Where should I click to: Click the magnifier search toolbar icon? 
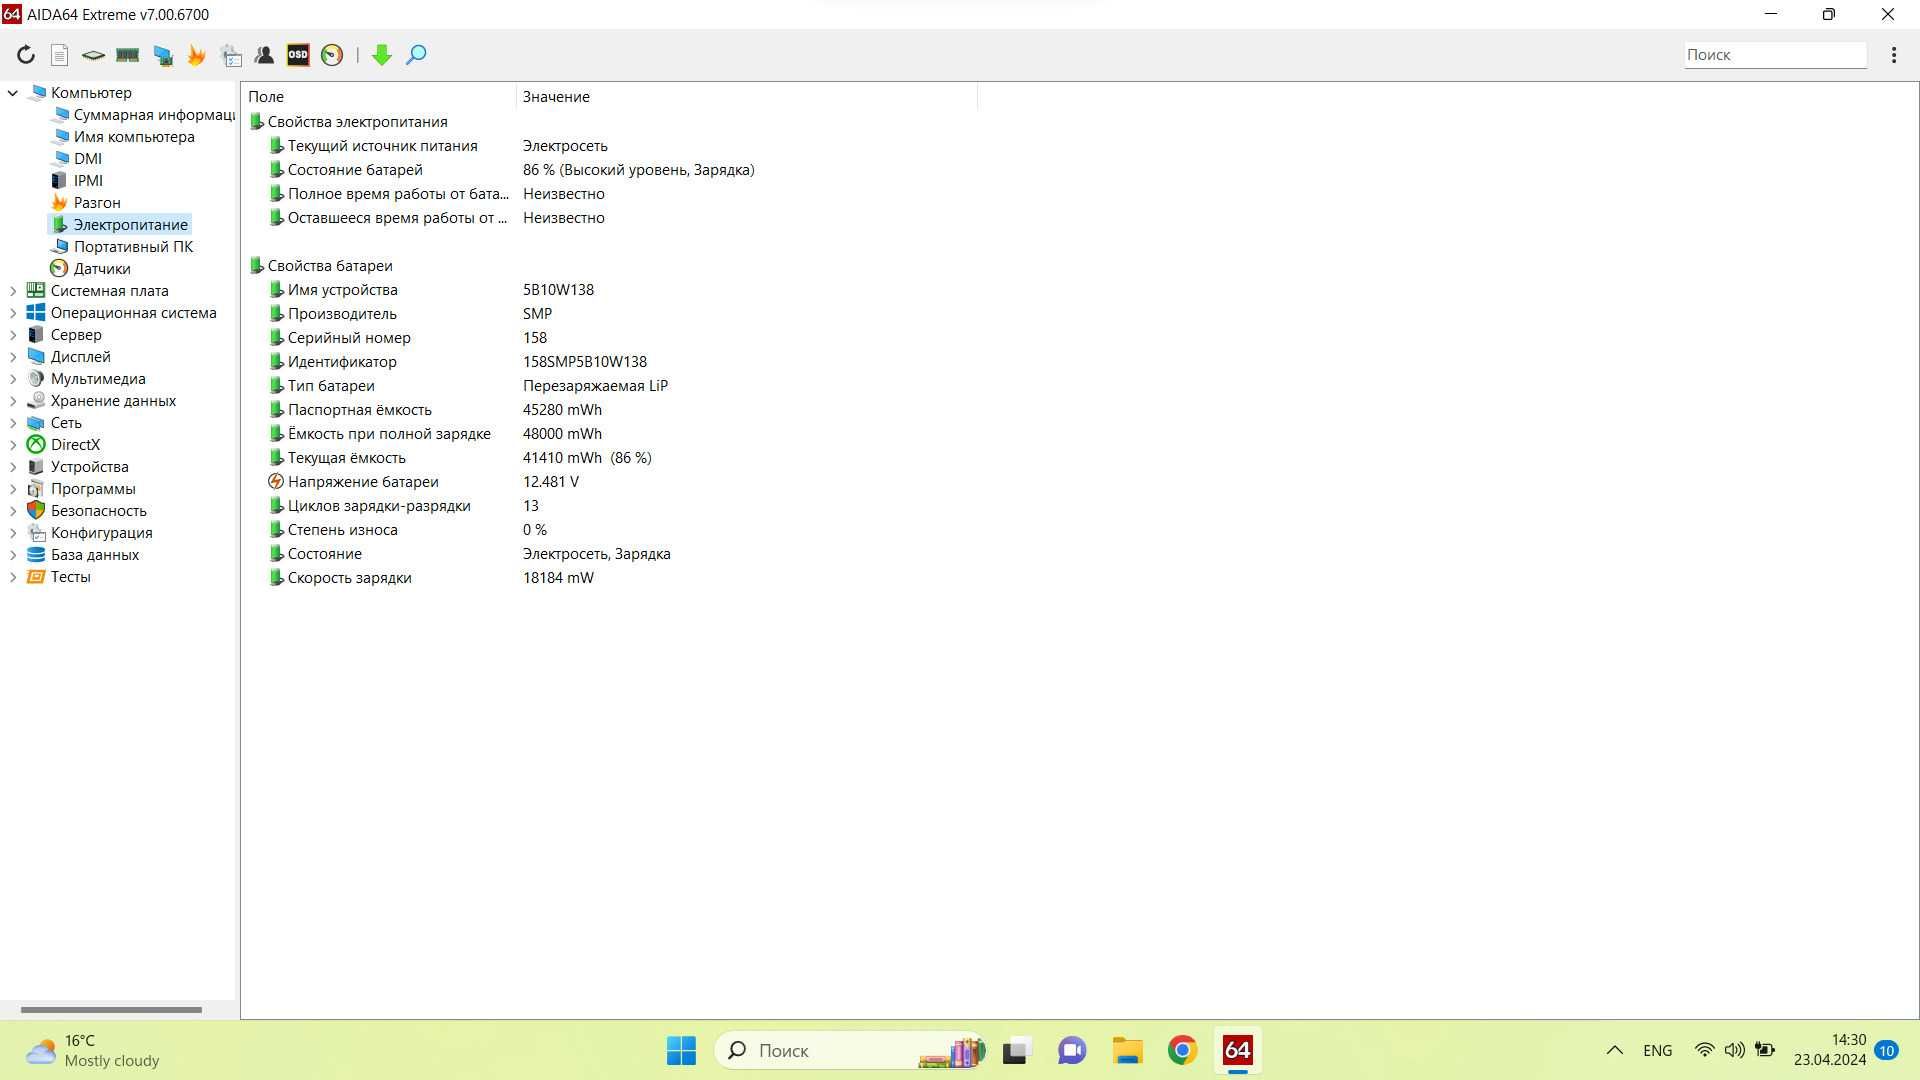(x=416, y=55)
